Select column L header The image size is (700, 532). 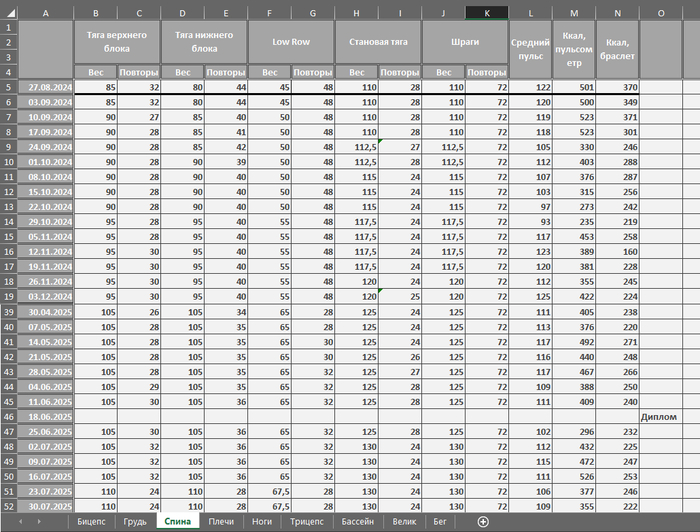coord(530,13)
